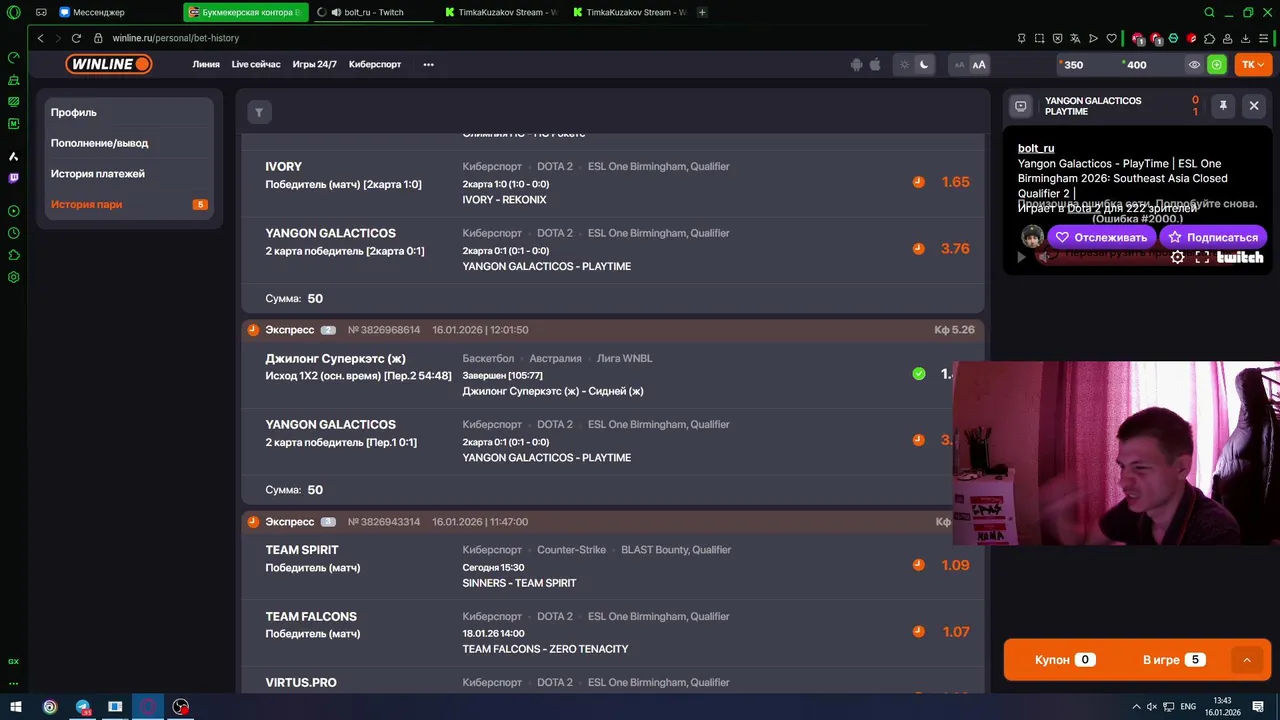Click Экспресс bet number 3826943314 header

point(612,522)
